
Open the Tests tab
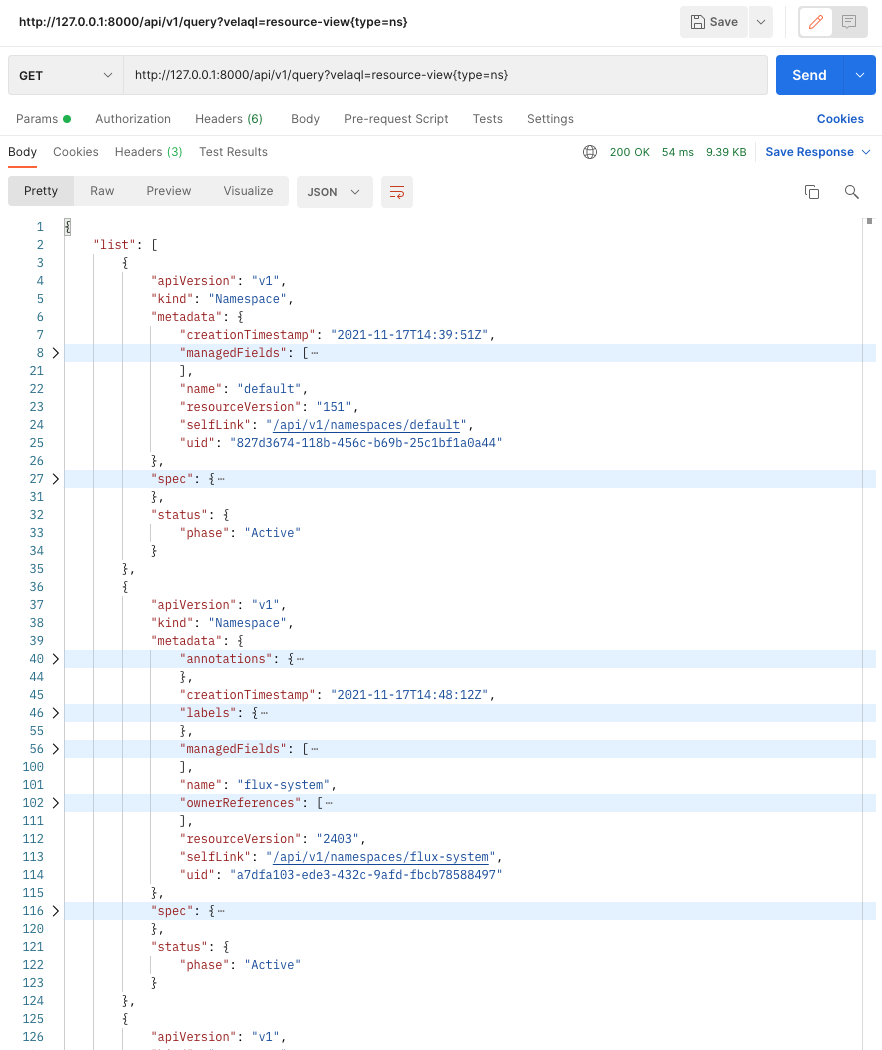pyautogui.click(x=488, y=119)
